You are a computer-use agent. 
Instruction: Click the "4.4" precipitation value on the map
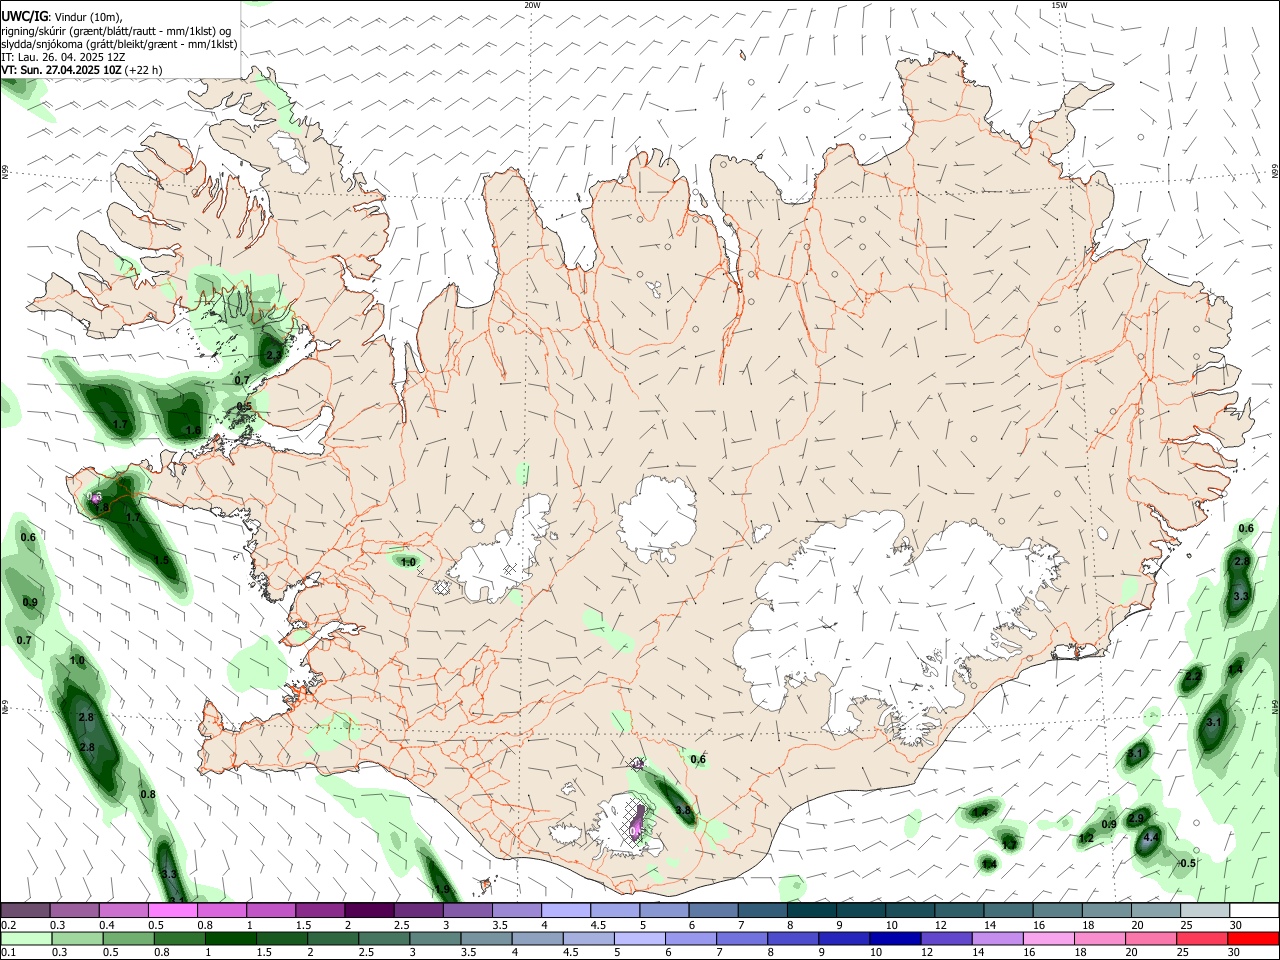(1151, 838)
